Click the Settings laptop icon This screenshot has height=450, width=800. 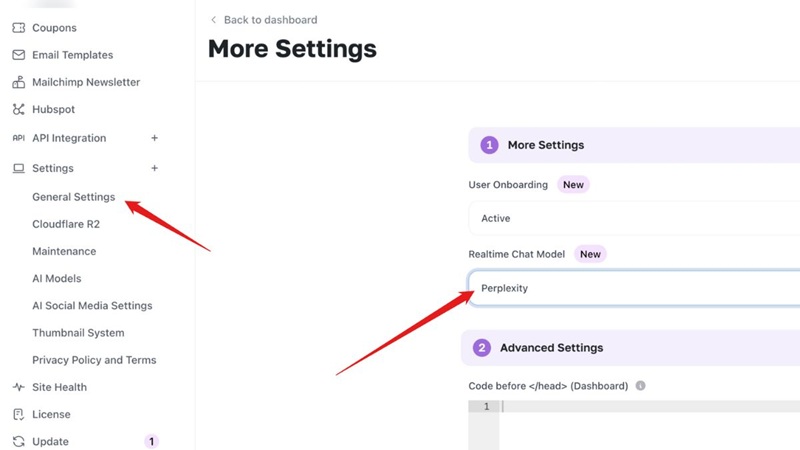(18, 168)
